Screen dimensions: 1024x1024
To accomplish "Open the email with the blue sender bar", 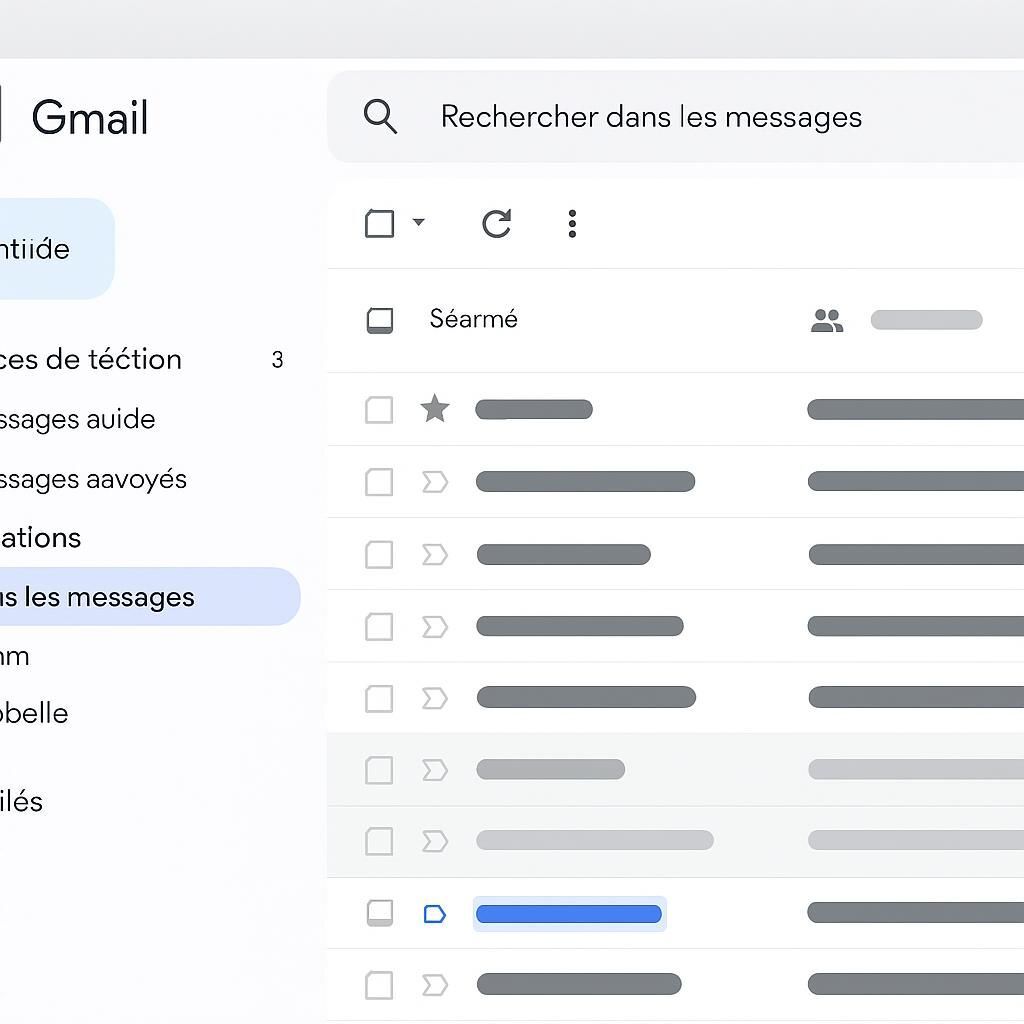I will [569, 914].
